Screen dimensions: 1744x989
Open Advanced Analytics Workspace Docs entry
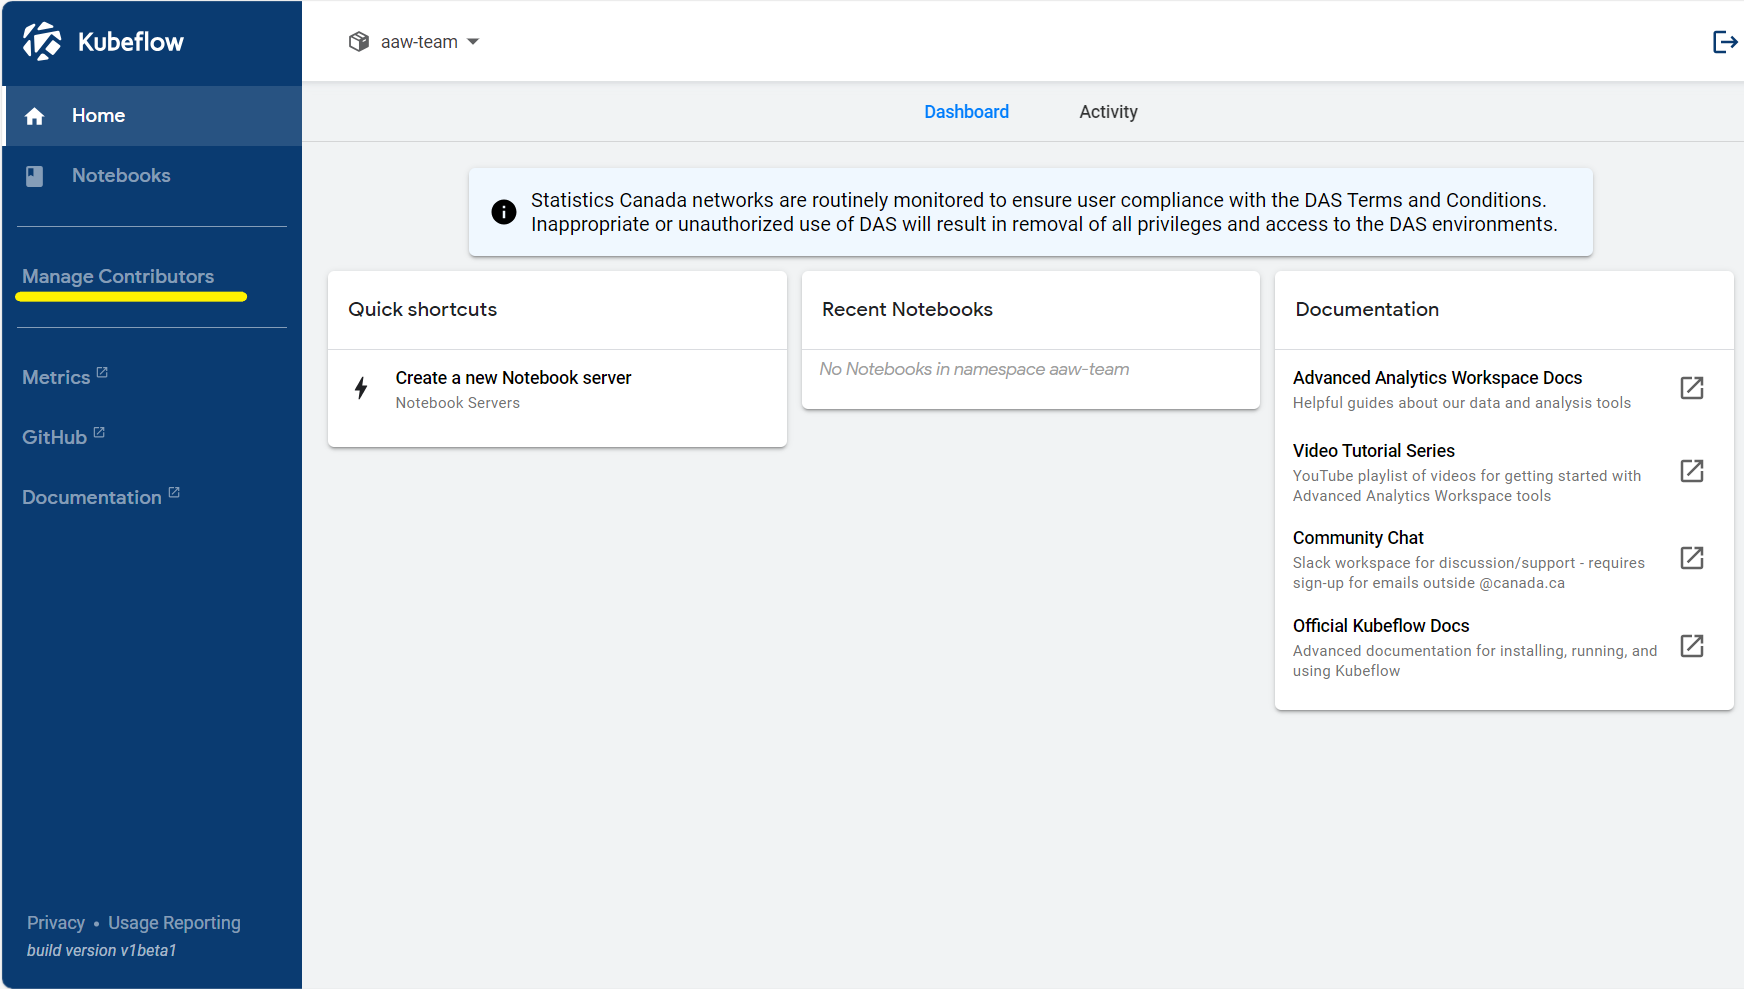(1504, 389)
